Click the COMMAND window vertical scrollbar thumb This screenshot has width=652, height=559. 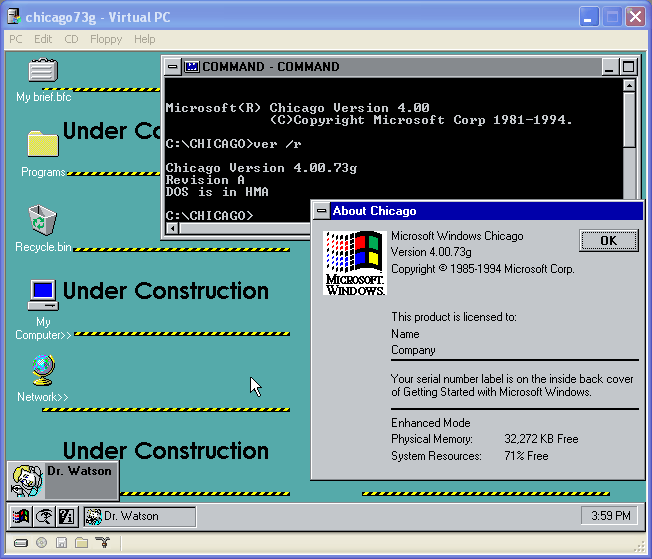pyautogui.click(x=629, y=119)
